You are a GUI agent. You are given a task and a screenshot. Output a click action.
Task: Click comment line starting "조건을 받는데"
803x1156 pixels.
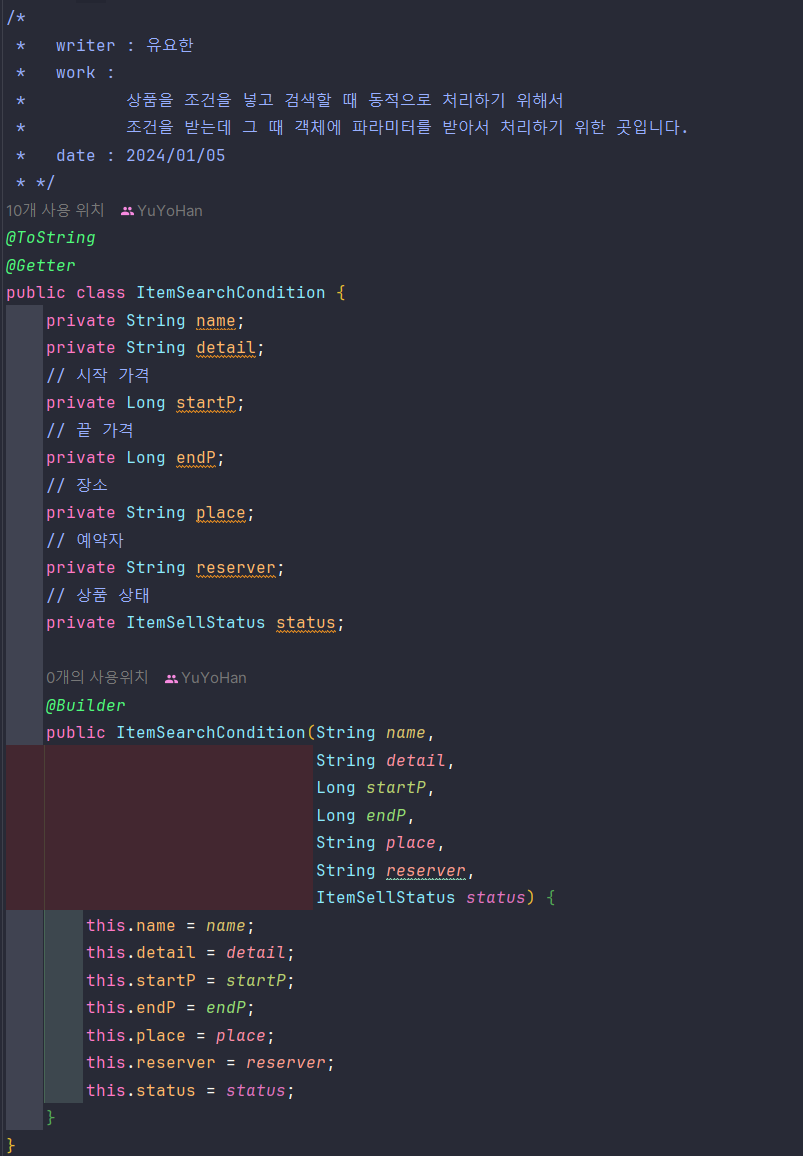pyautogui.click(x=407, y=128)
